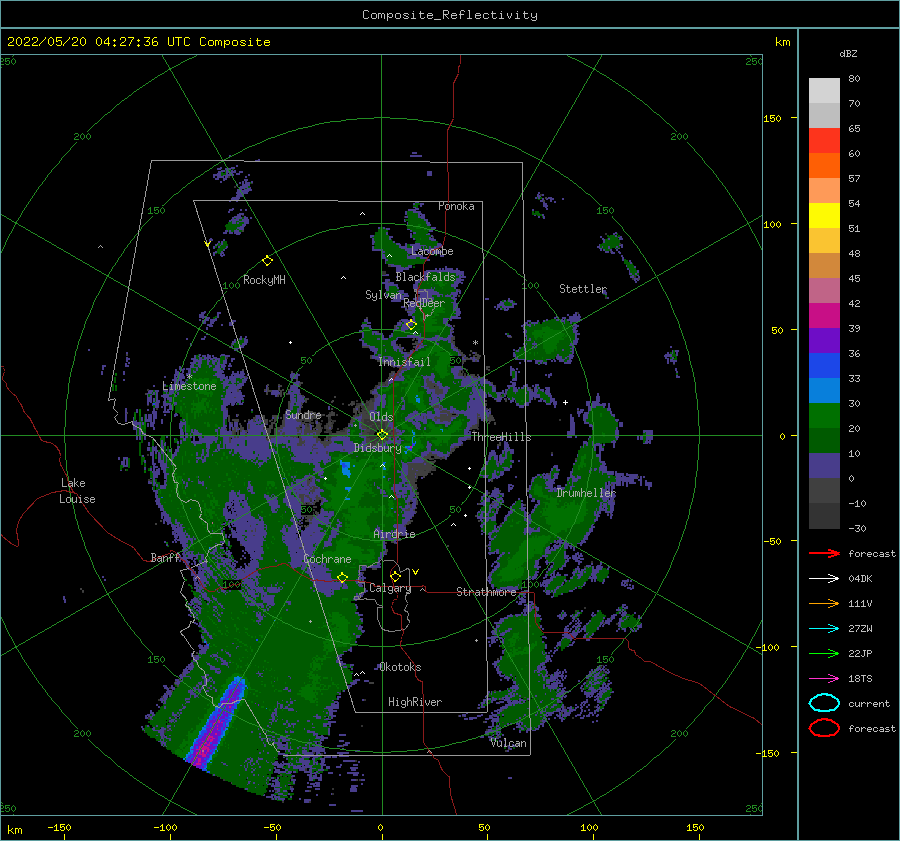Viewport: 900px width, 841px height.
Task: Click the Blackfalds label on the map
Action: click(425, 277)
